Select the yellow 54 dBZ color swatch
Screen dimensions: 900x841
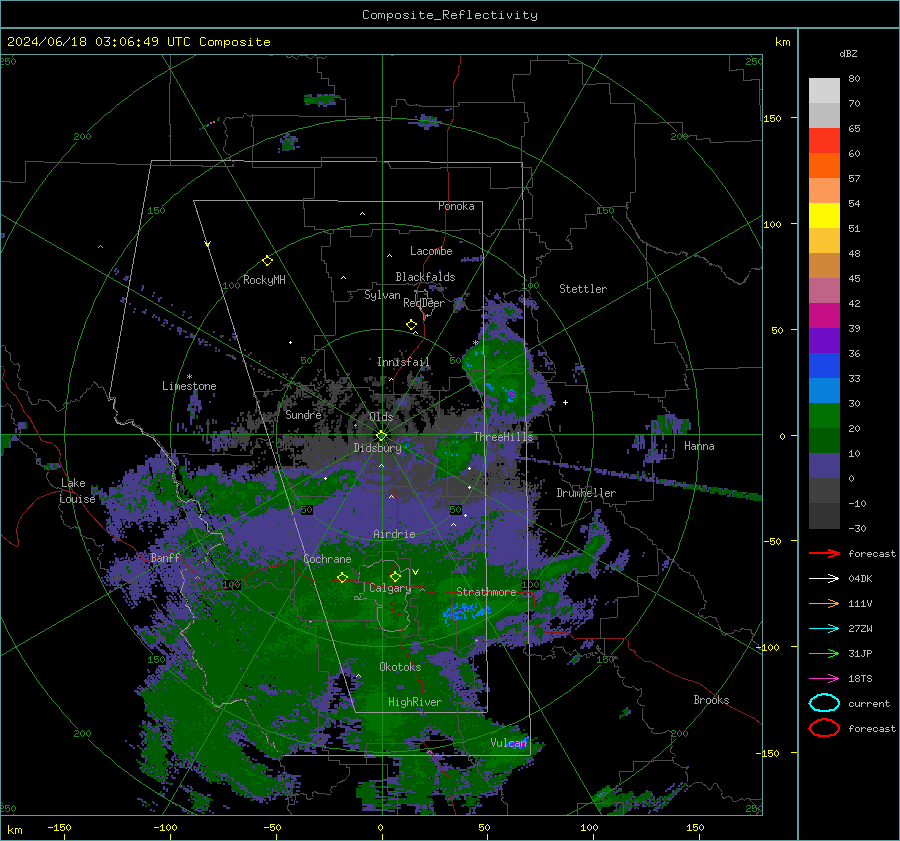click(824, 215)
